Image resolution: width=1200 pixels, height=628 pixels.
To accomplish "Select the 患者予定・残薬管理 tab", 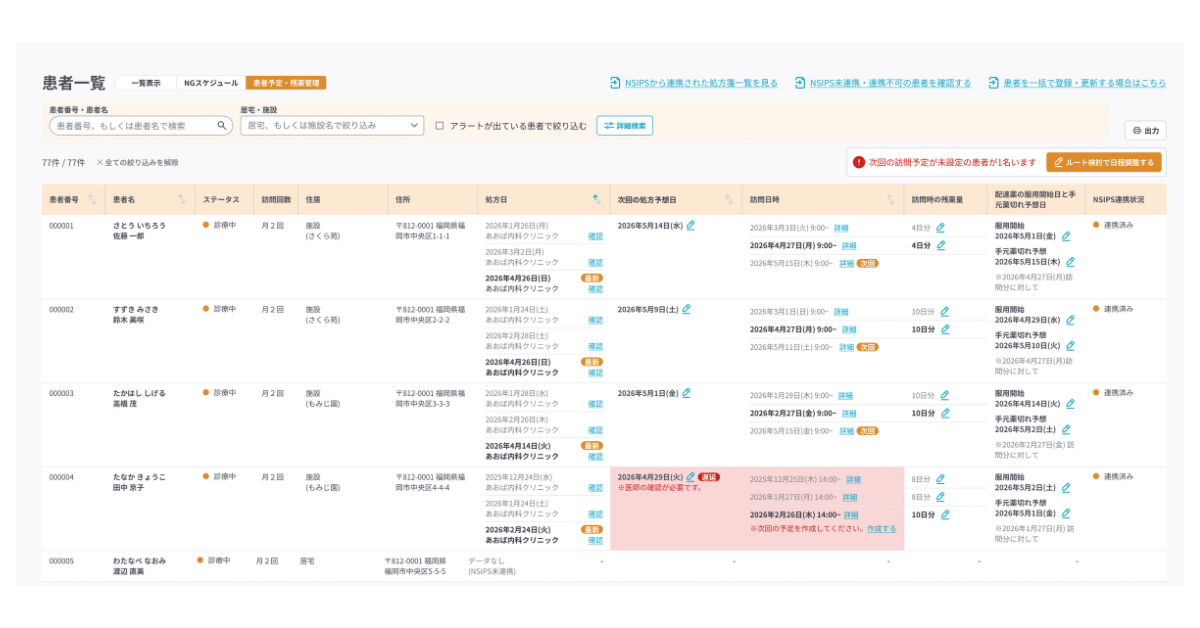I will point(286,83).
